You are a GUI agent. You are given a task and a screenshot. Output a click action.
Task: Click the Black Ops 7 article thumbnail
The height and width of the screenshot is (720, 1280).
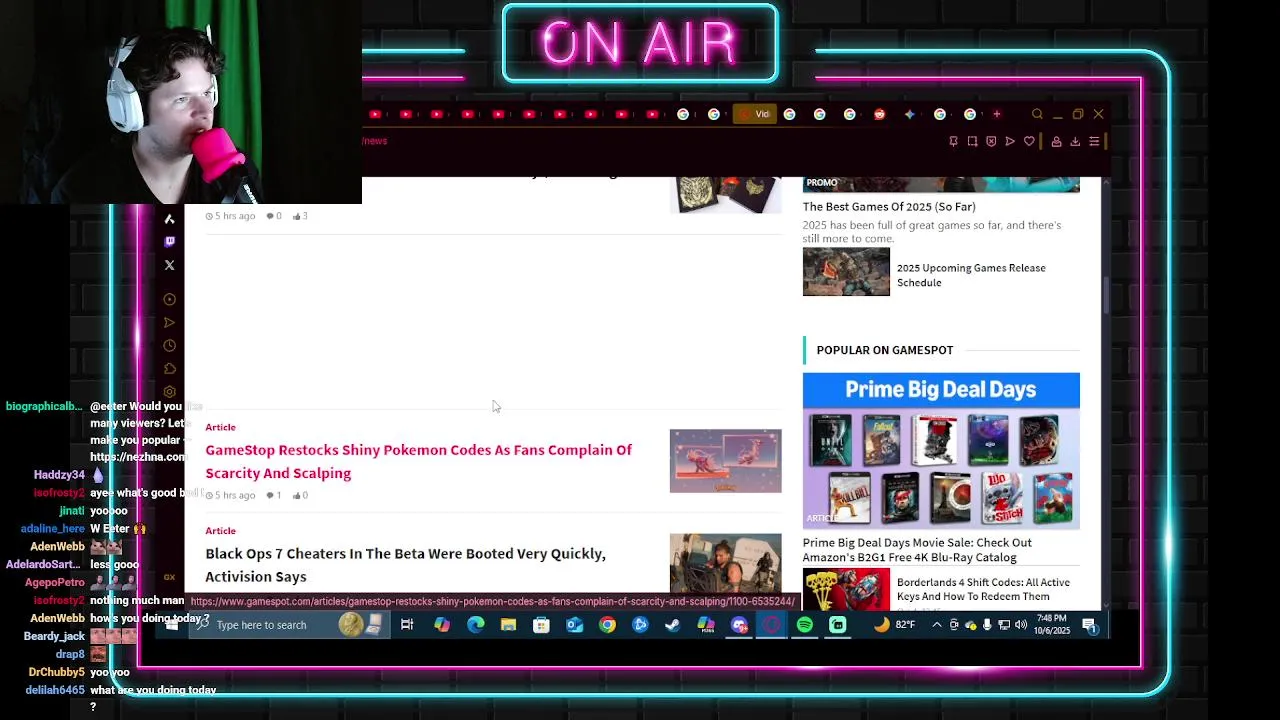[x=725, y=563]
